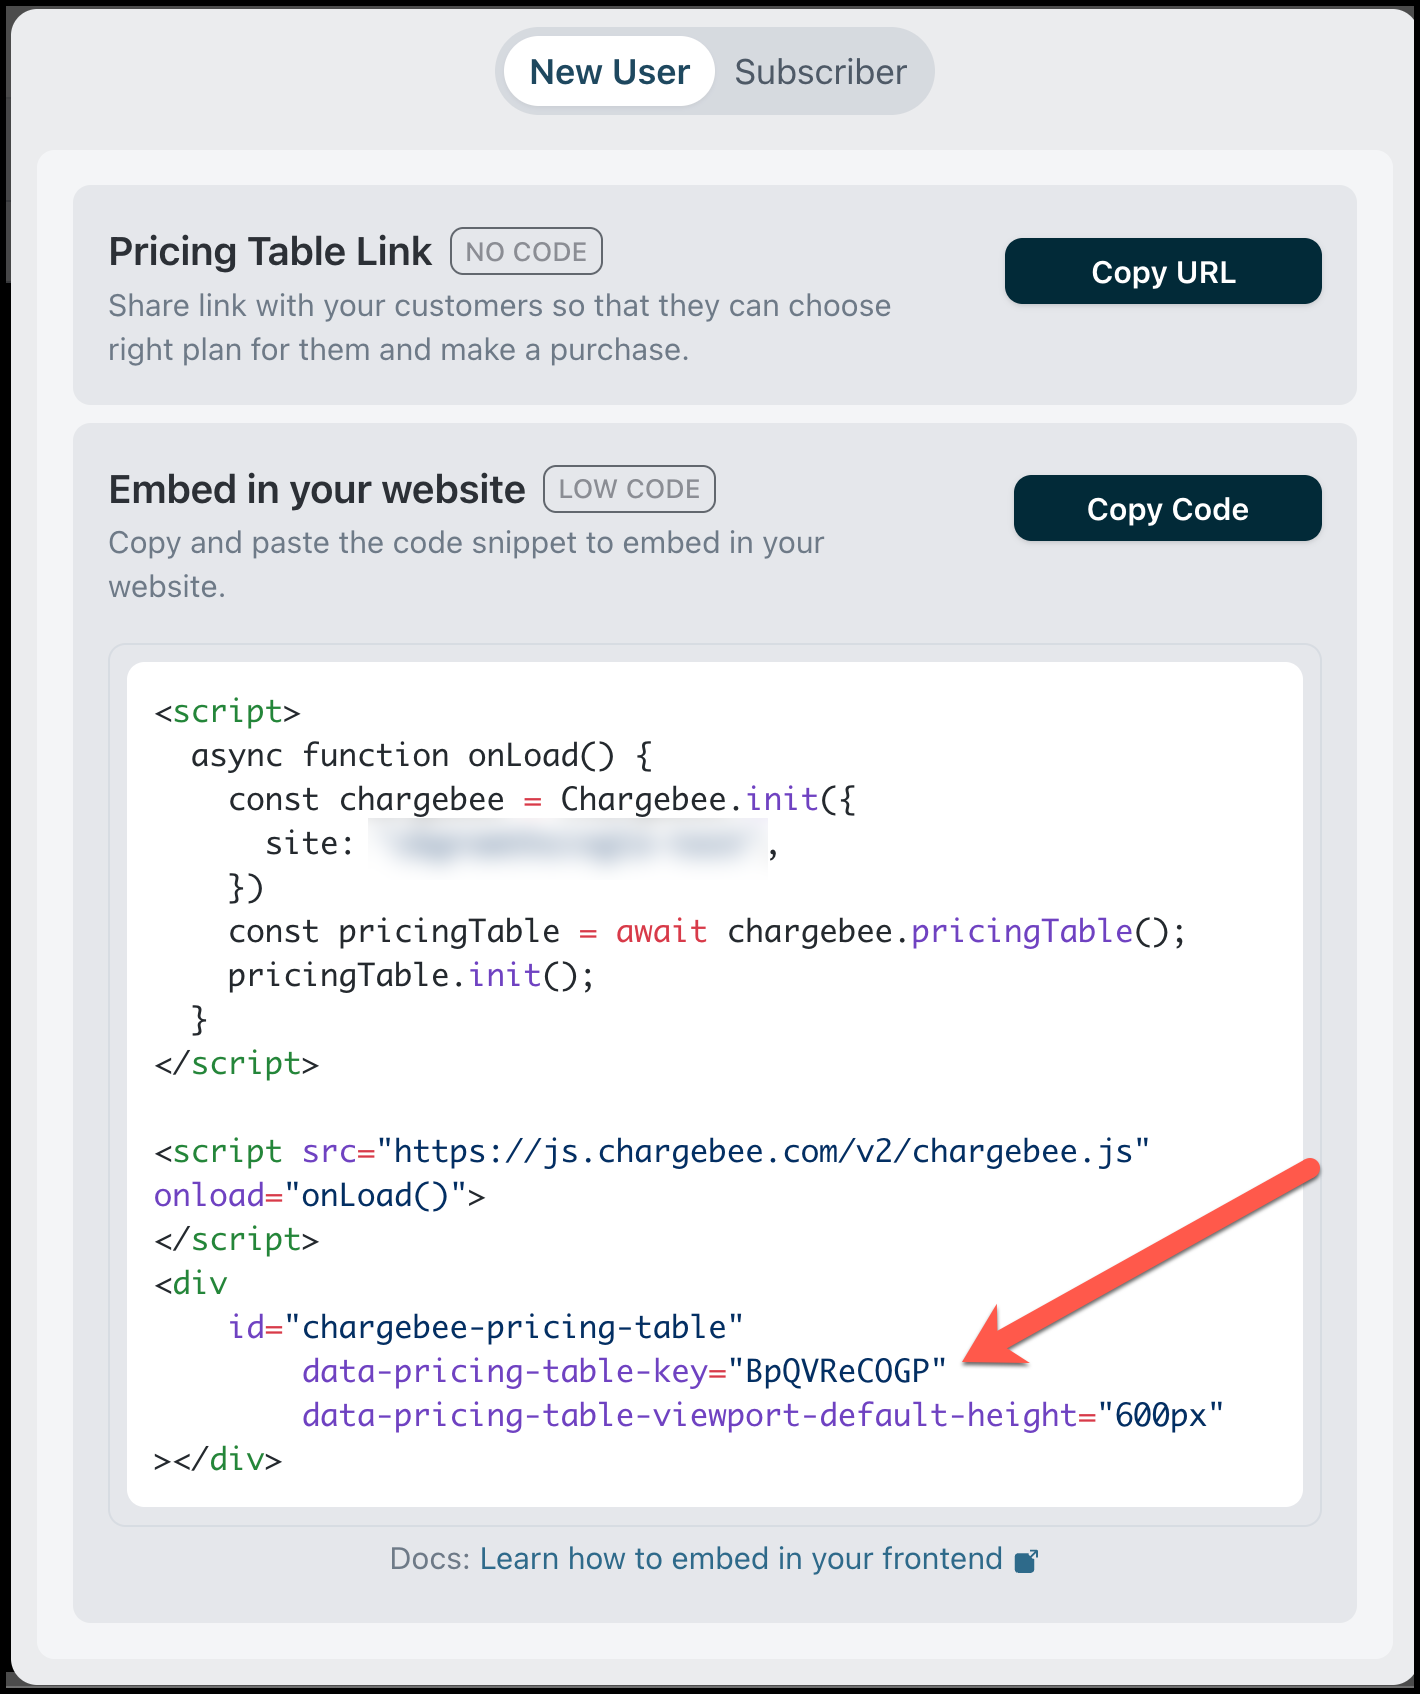Click the BpQVReCOGP pricing table key value

pyautogui.click(x=840, y=1370)
